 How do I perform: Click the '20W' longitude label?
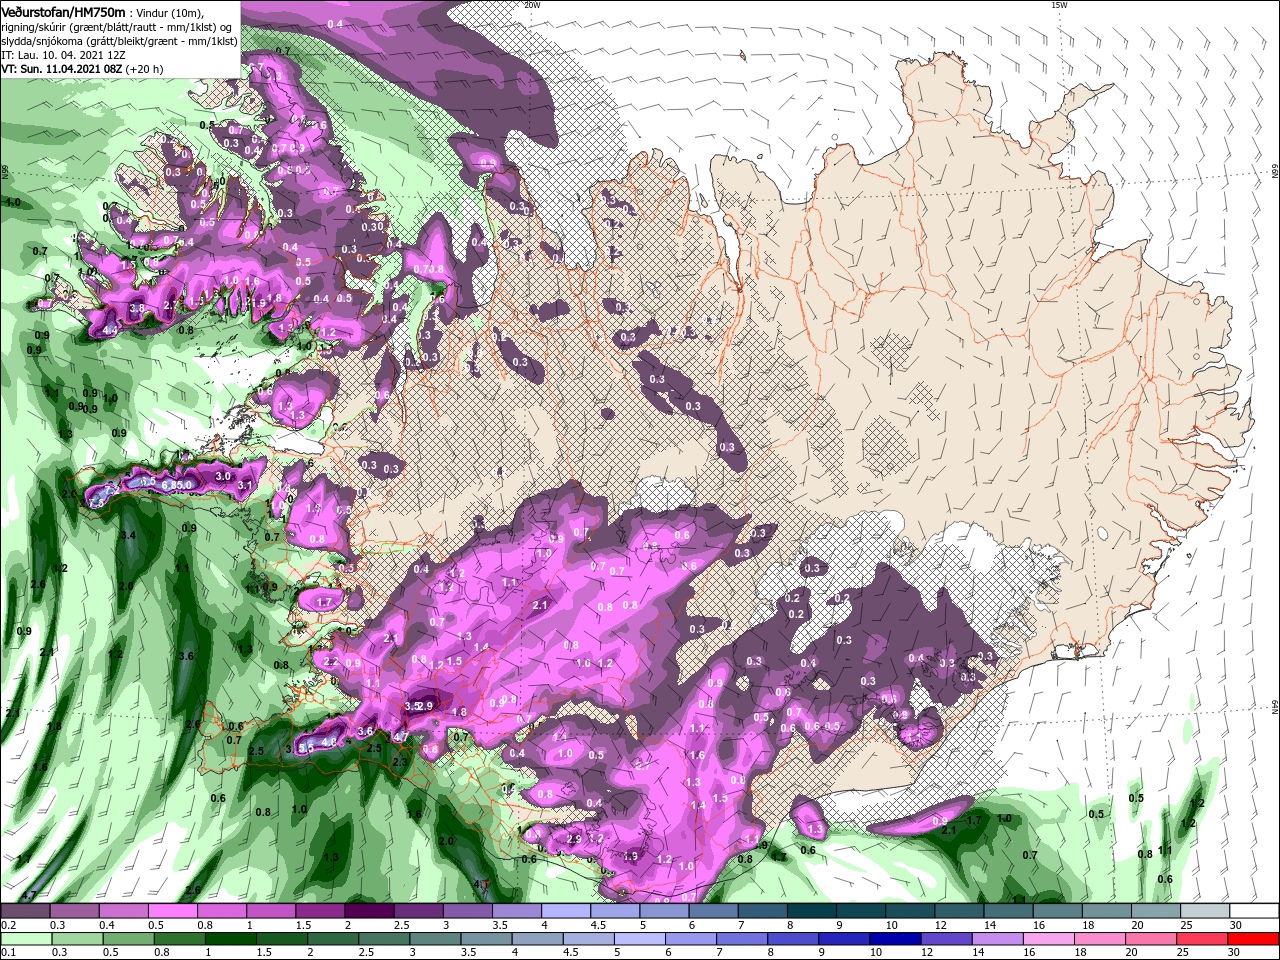coord(532,5)
